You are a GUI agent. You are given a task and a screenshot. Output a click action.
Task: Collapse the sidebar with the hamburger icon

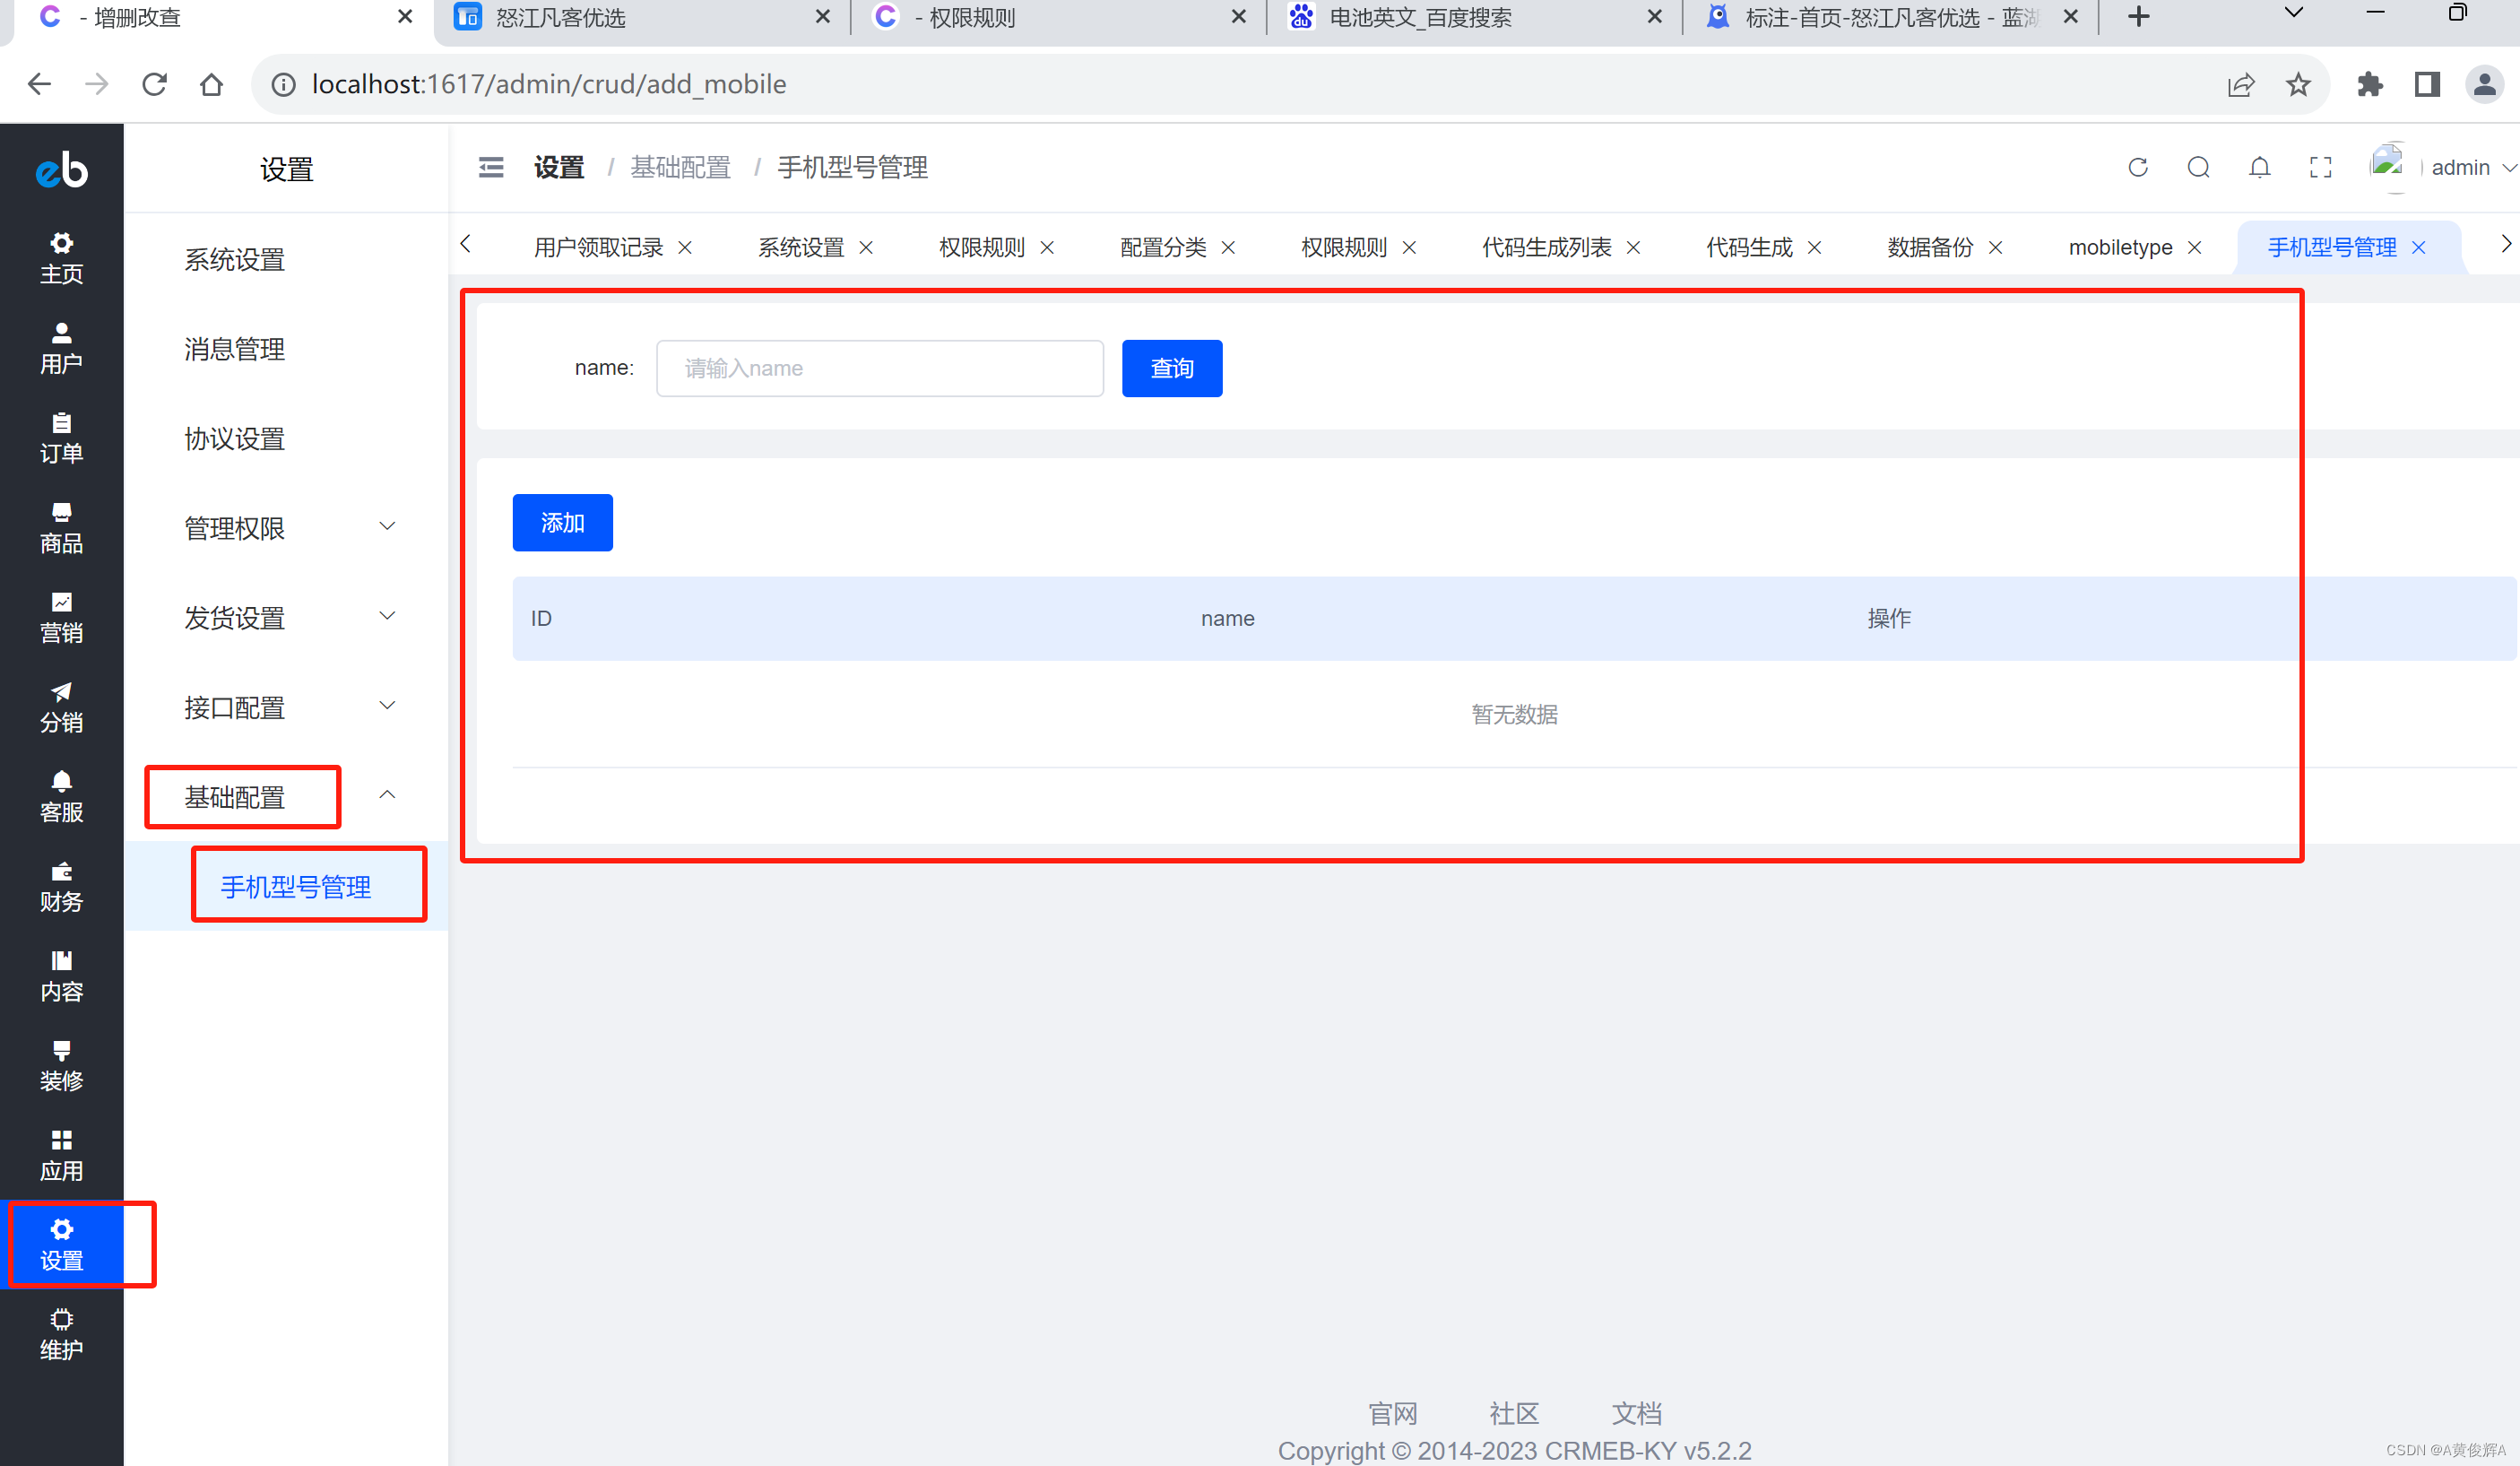click(x=490, y=167)
